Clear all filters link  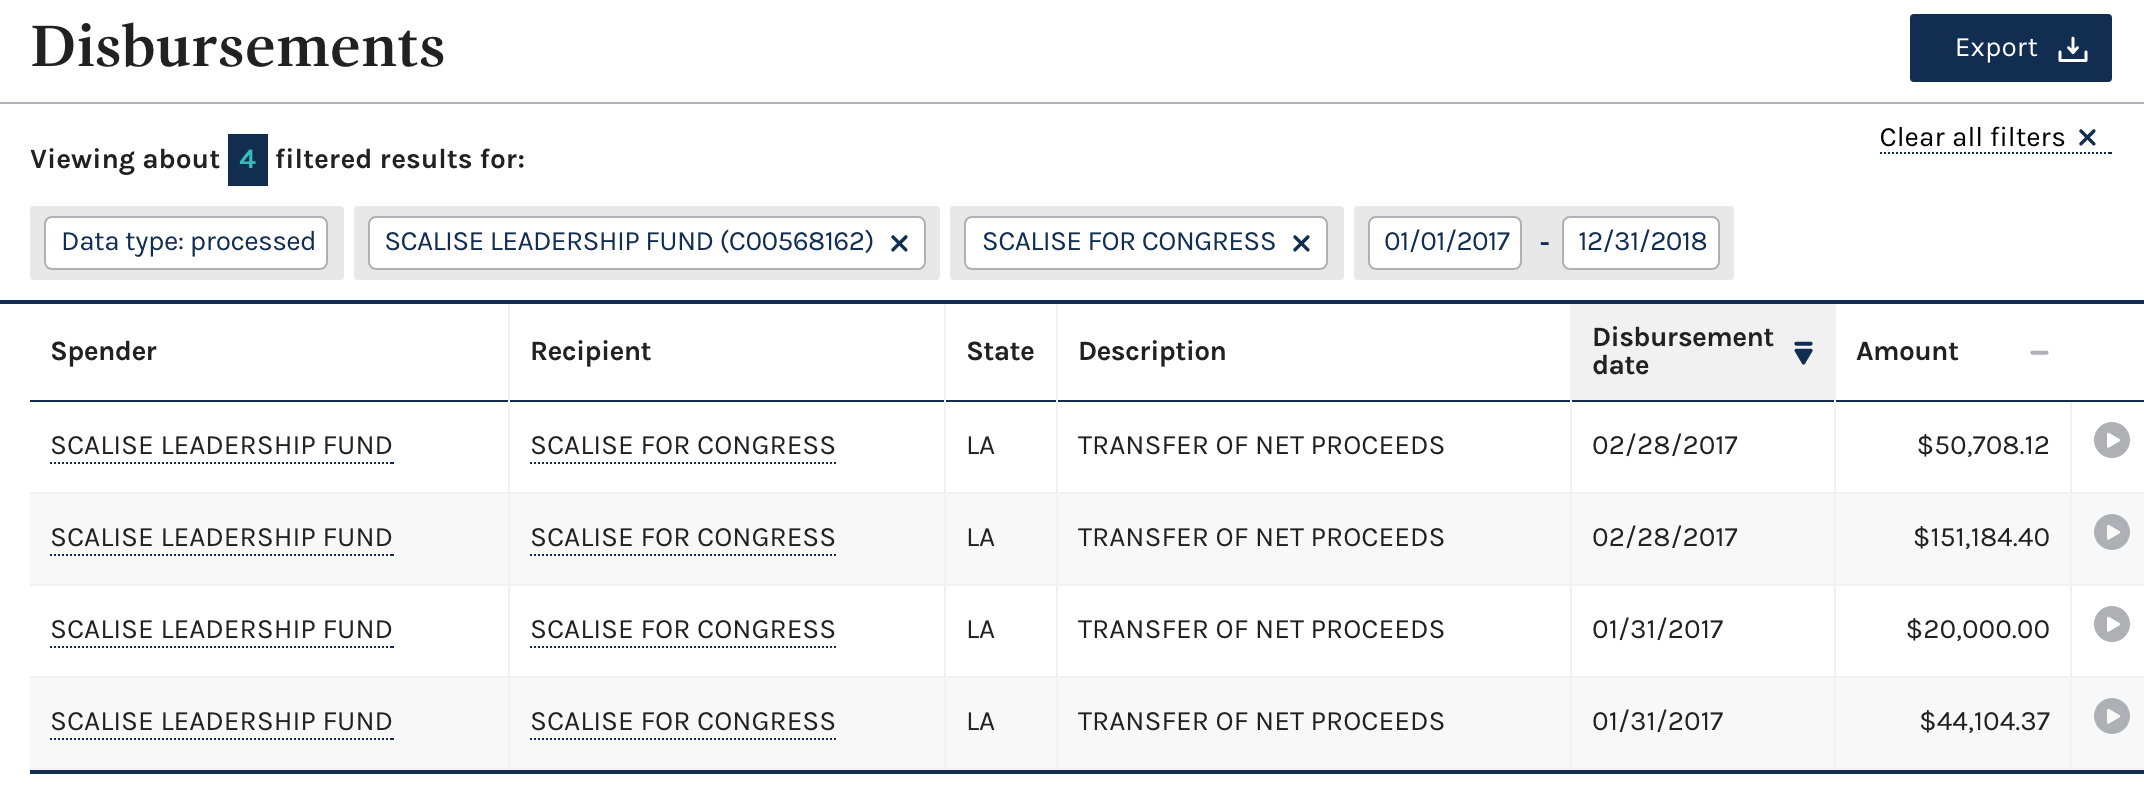[x=1995, y=137]
